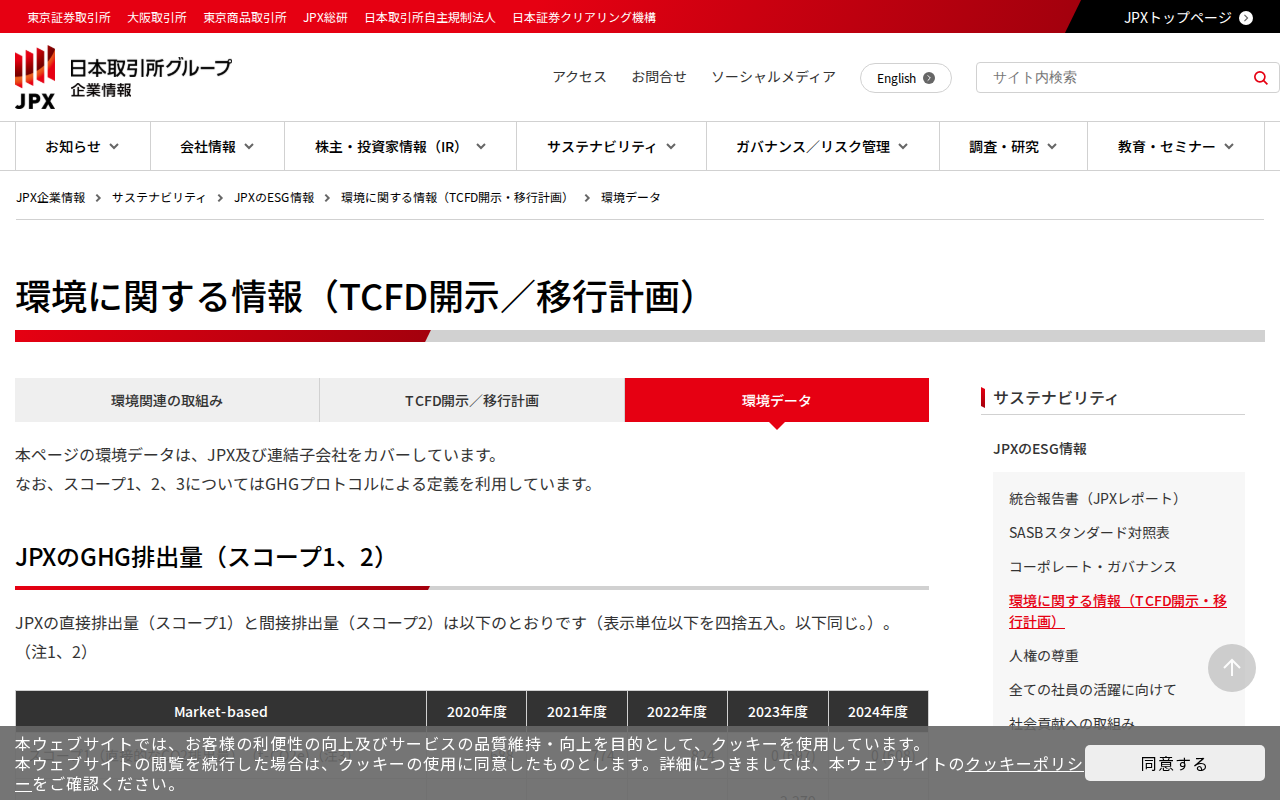Click the サステナビリティ breadcrumb
Screen dimensions: 1280x800
click(159, 198)
